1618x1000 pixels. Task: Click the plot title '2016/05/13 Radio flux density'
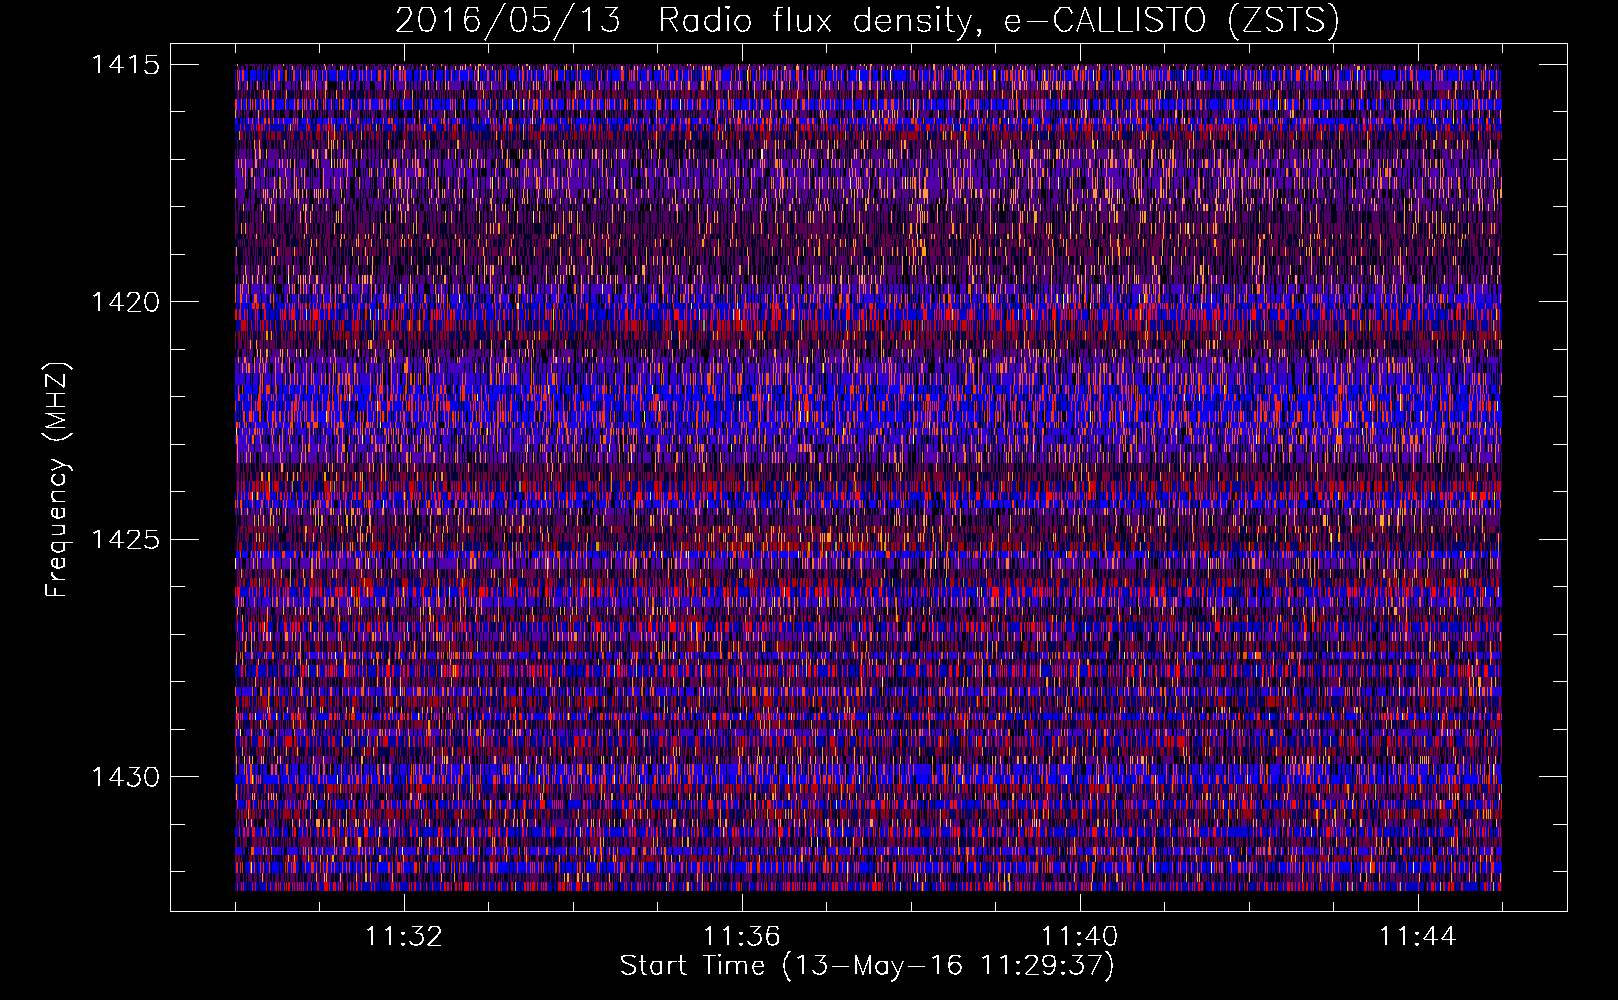pyautogui.click(x=867, y=20)
